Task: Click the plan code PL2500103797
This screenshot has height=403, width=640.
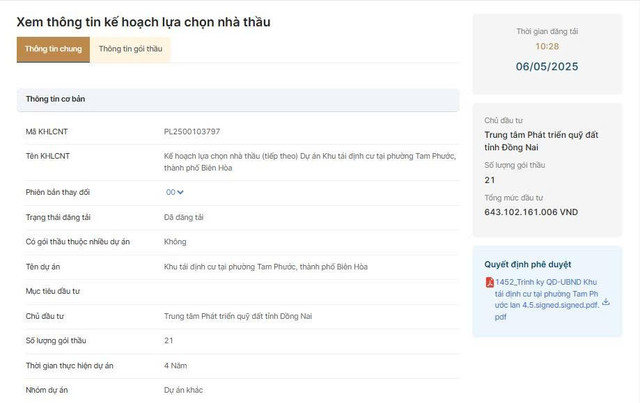Action: coord(192,132)
